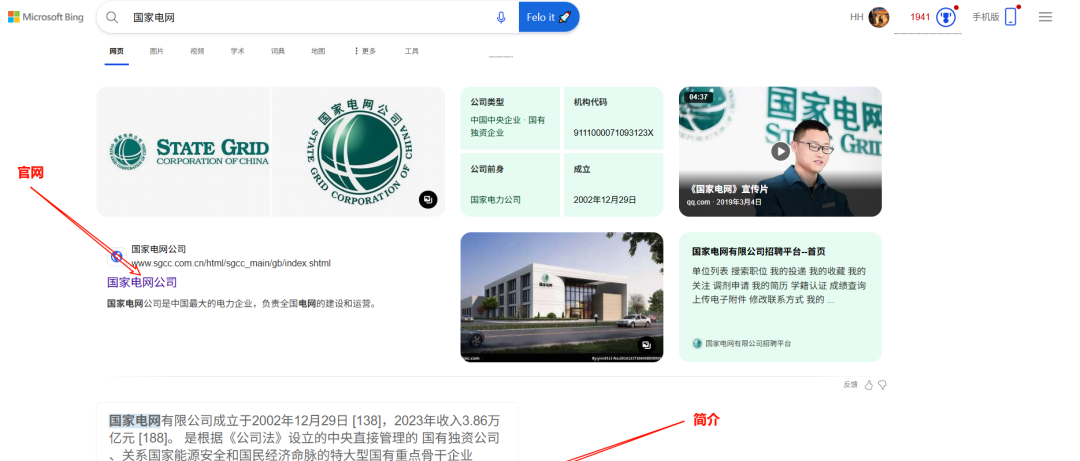
Task: Click the Microsoft Bing logo
Action: pos(45,17)
